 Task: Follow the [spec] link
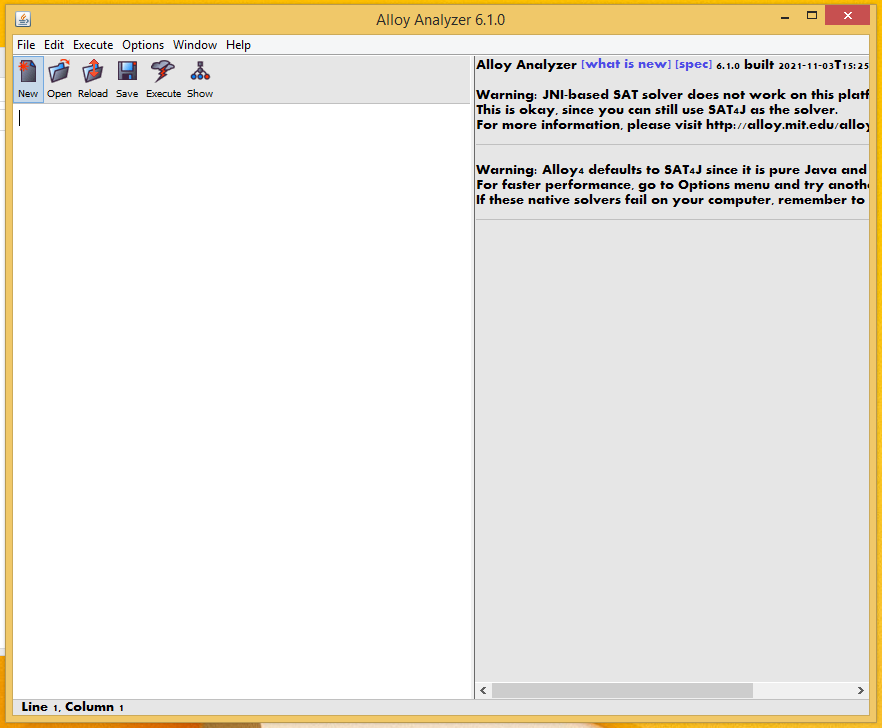point(694,65)
